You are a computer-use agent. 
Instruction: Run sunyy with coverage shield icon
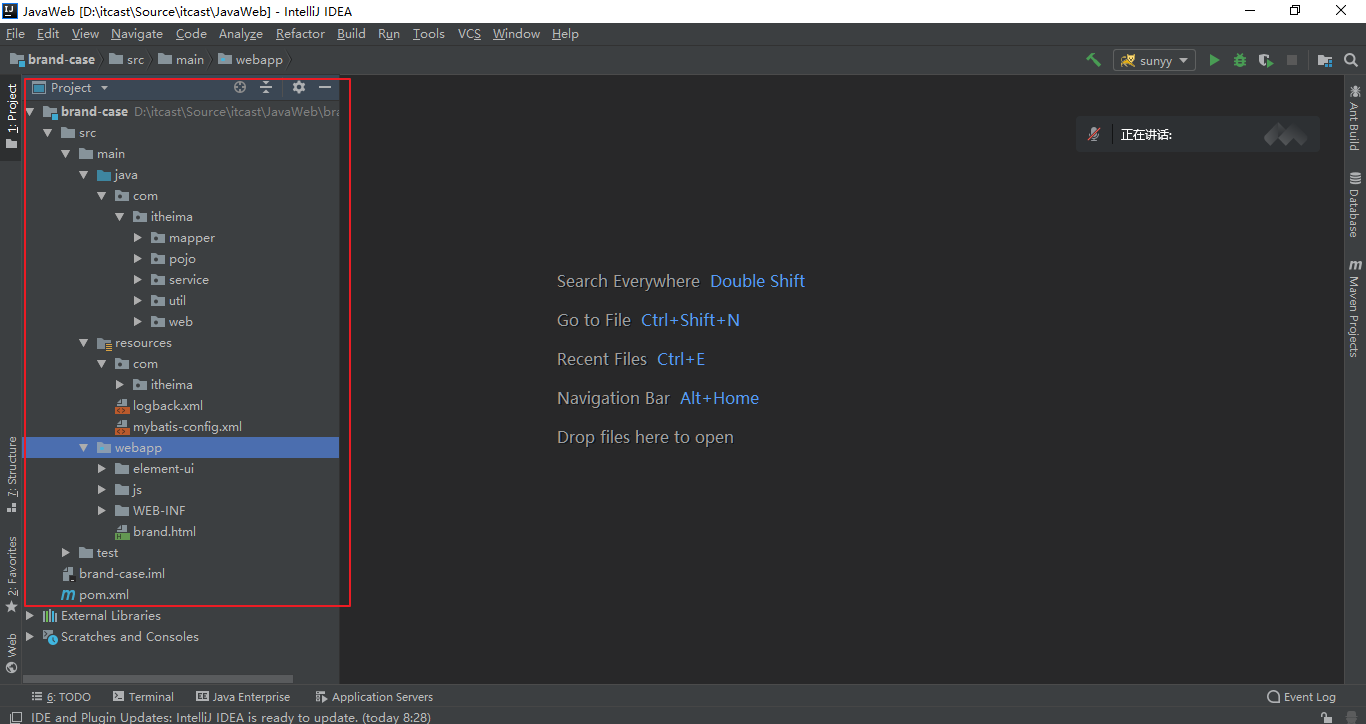pyautogui.click(x=1266, y=60)
